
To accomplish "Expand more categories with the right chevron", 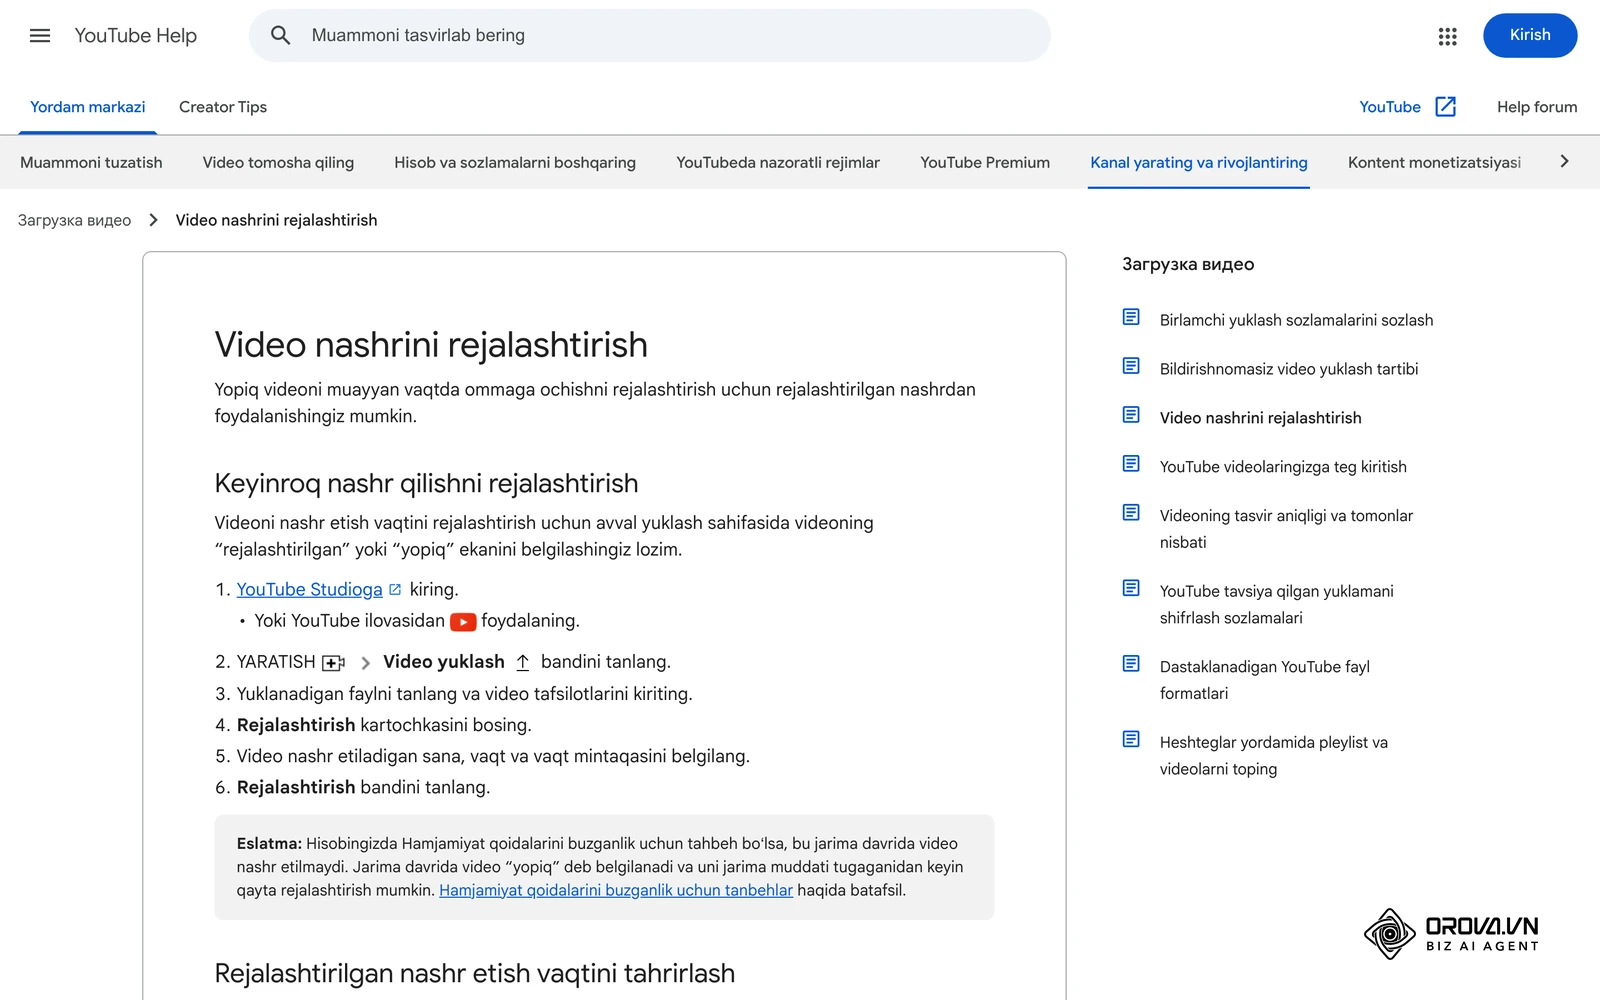I will 1565,162.
